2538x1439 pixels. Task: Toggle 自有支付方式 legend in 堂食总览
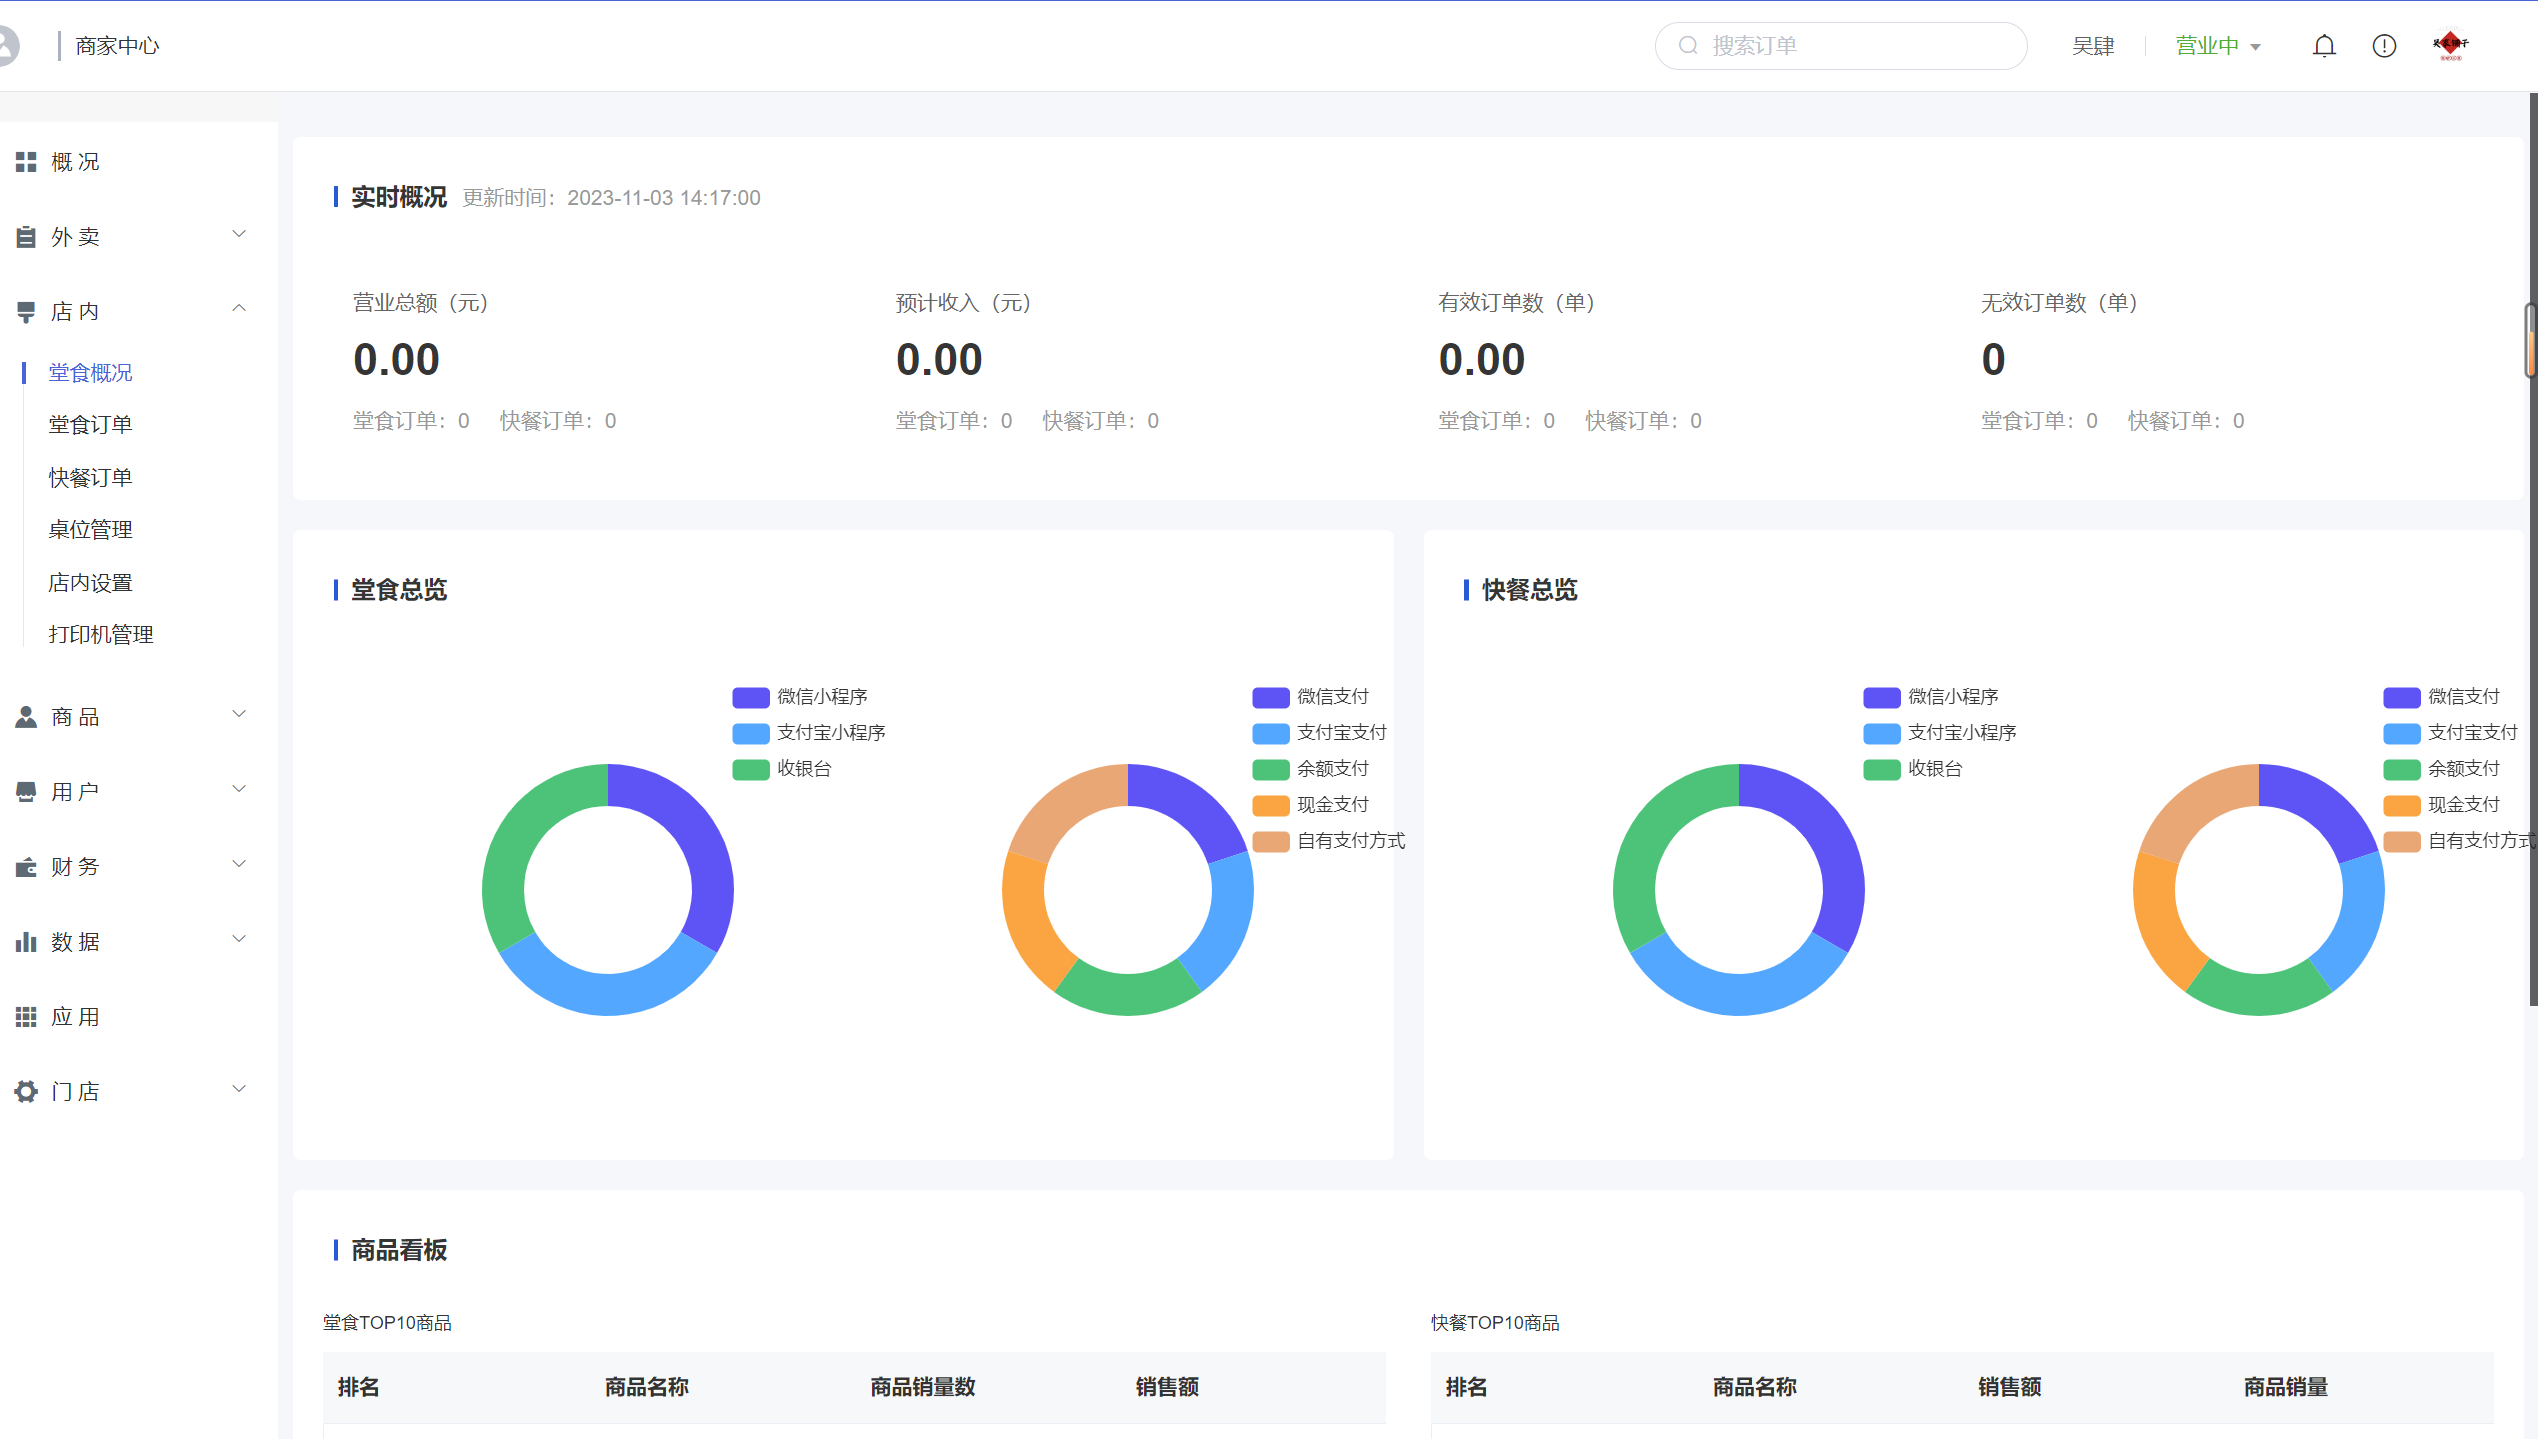coord(1329,841)
